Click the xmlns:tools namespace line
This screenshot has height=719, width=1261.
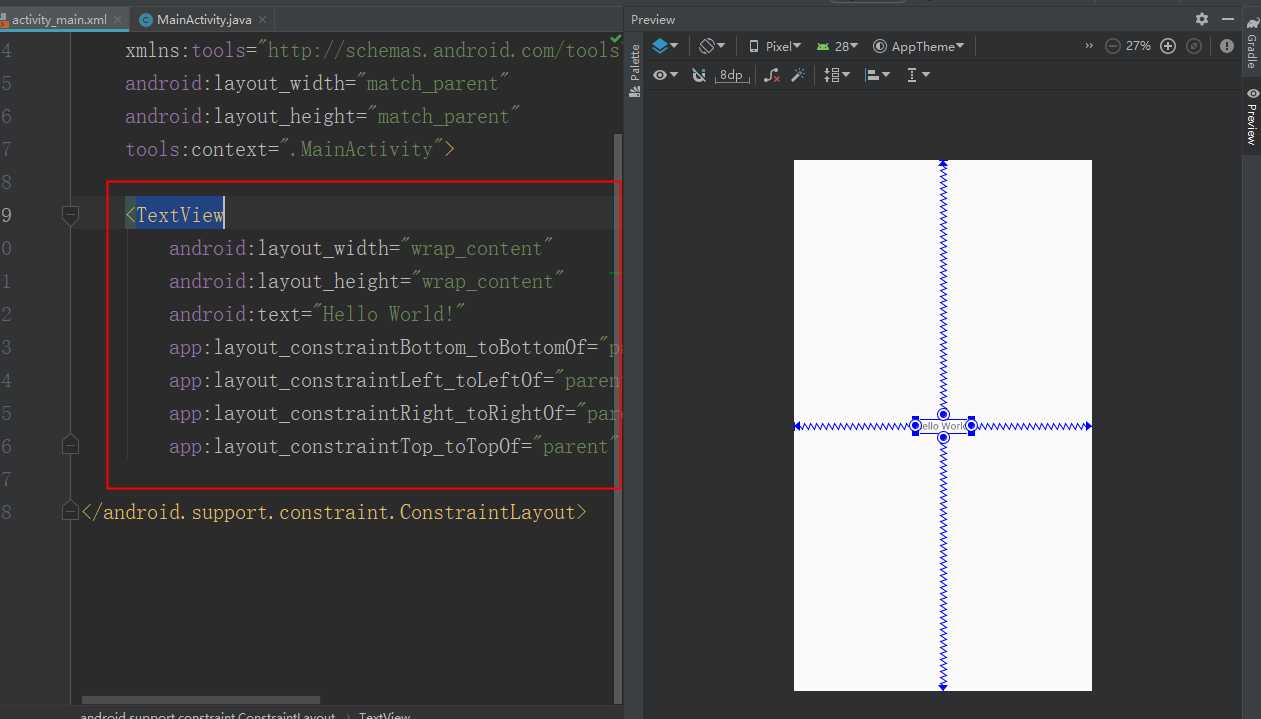pyautogui.click(x=372, y=50)
